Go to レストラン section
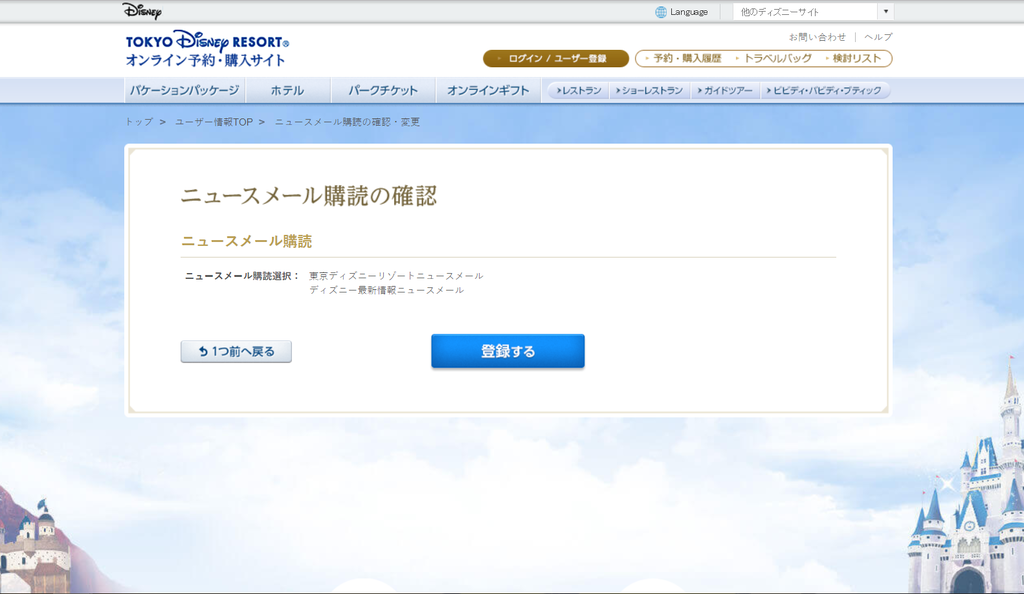Screen dimensions: 1024x594 point(579,91)
